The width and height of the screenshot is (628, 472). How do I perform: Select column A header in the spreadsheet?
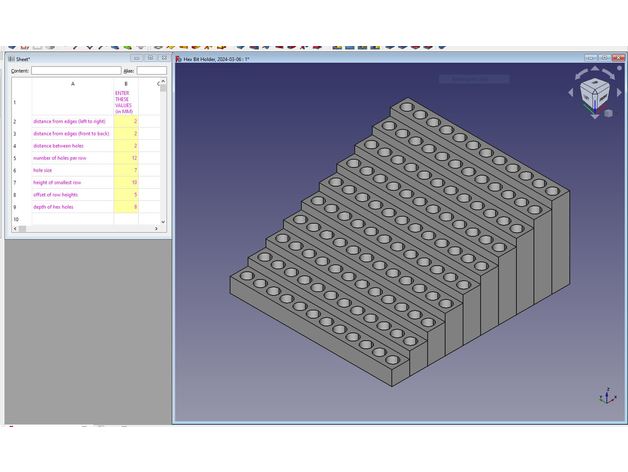72,84
